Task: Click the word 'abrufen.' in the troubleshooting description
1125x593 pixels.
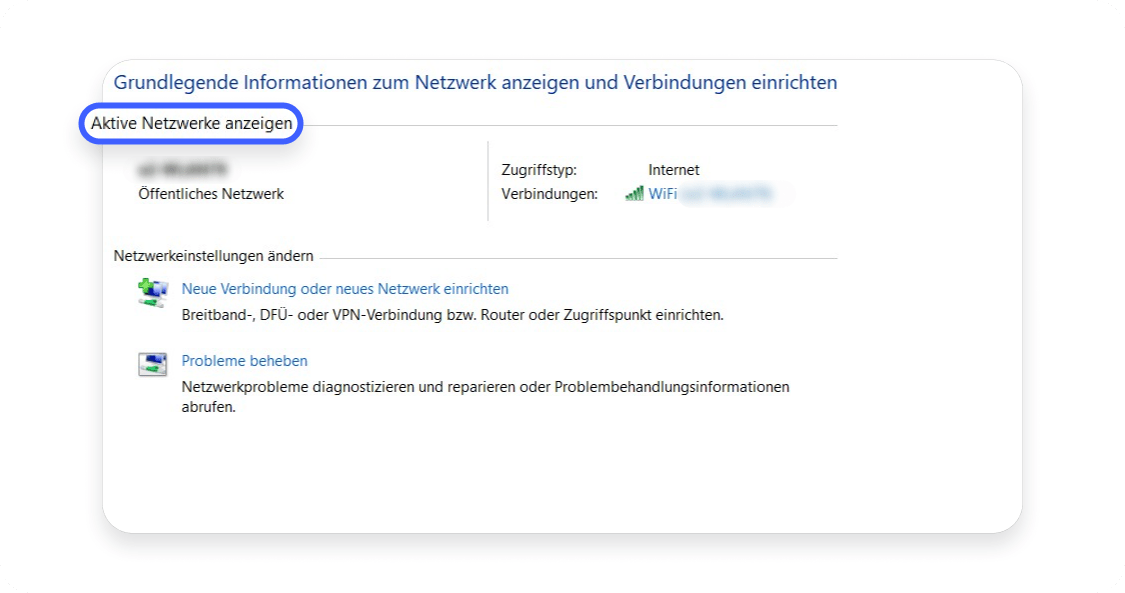Action: pyautogui.click(x=208, y=407)
